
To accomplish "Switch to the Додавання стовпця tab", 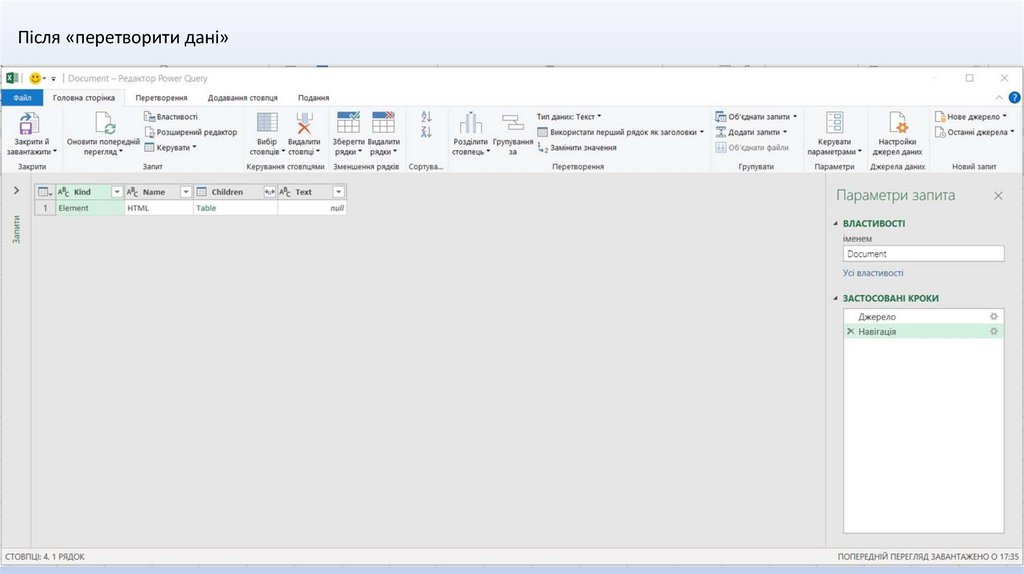I will pos(242,97).
